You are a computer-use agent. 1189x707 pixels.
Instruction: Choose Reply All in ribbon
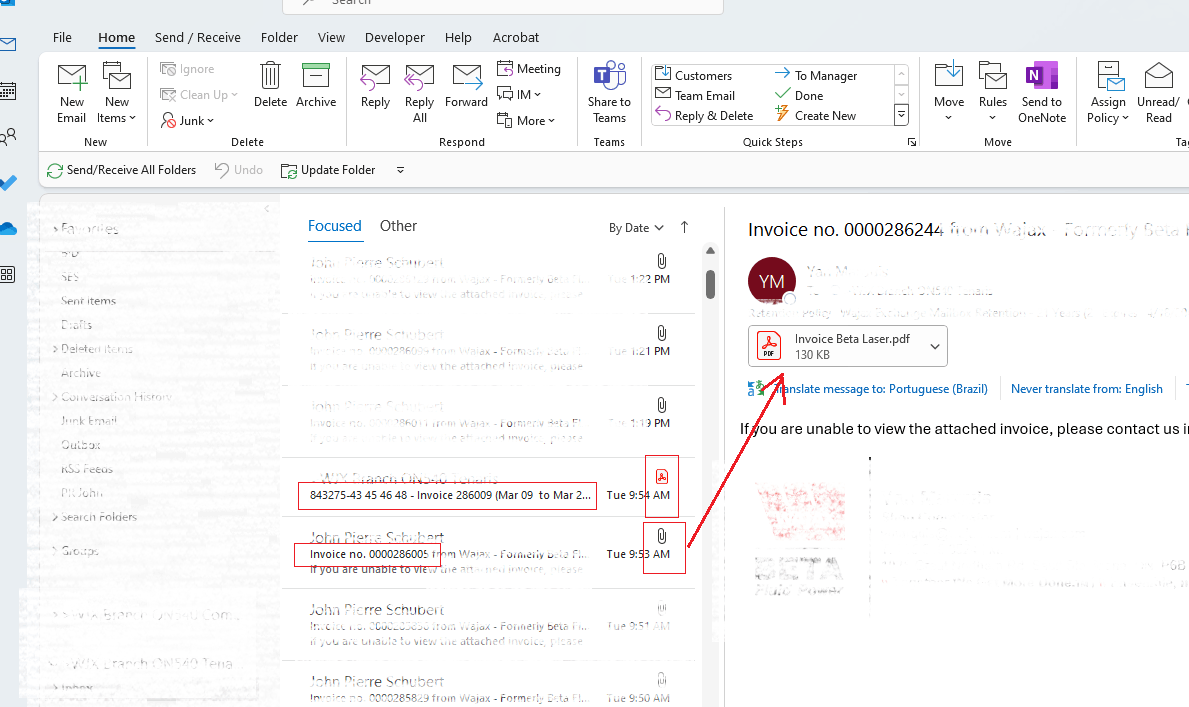419,93
